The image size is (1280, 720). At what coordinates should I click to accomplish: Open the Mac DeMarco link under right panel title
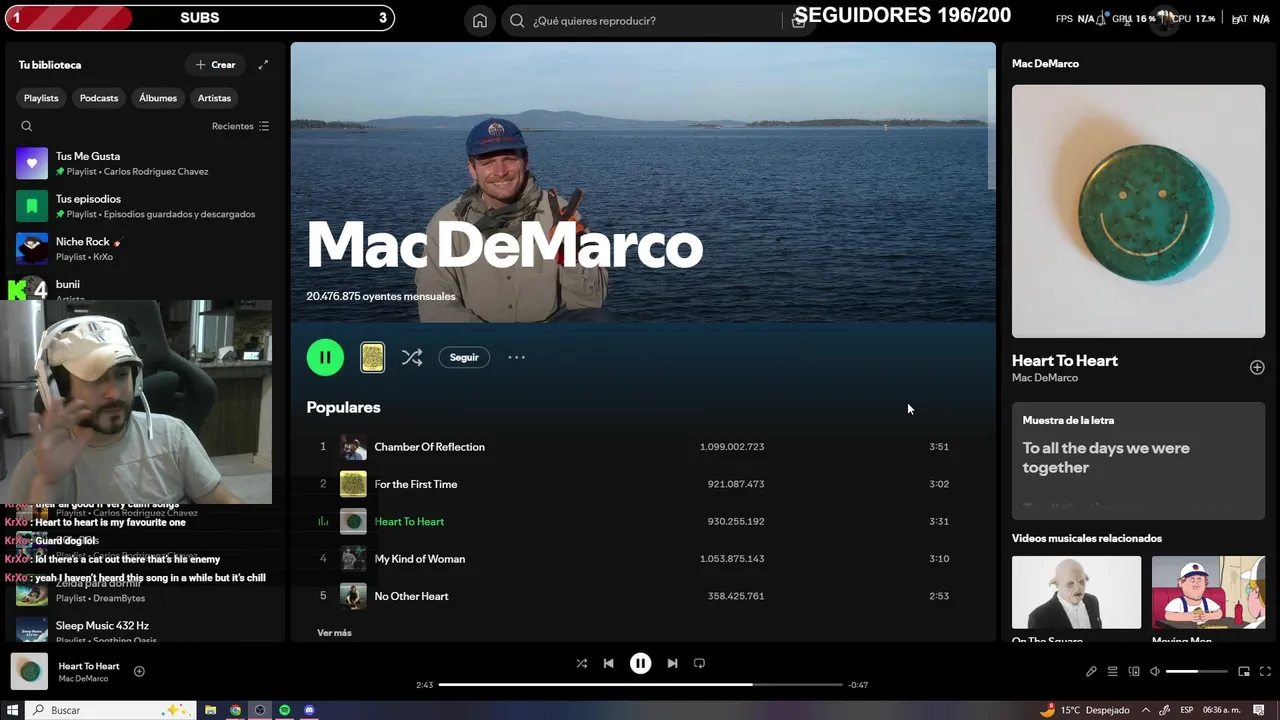[x=1045, y=378]
